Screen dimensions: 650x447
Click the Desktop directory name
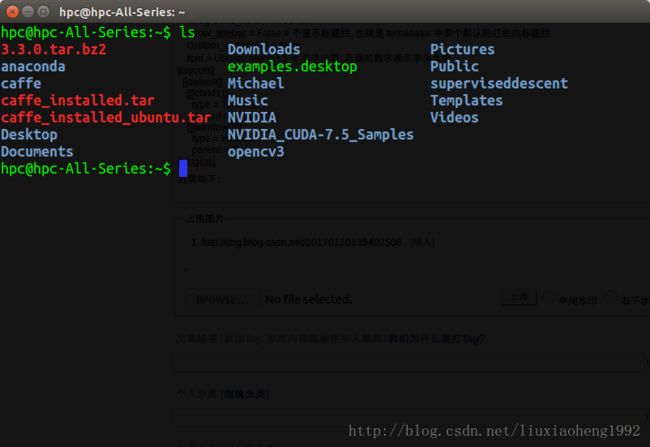(29, 135)
